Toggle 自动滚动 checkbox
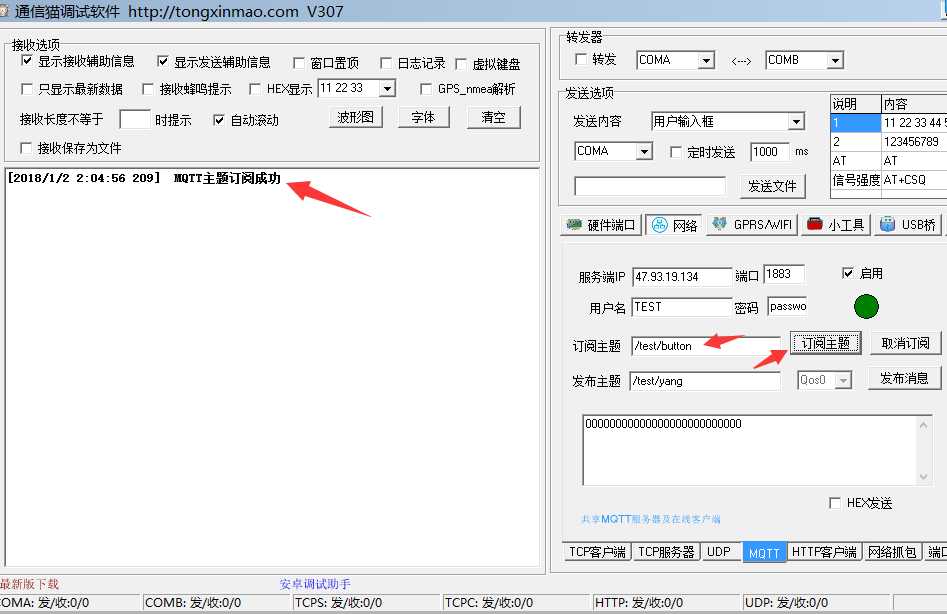This screenshot has height=614, width=947. (x=219, y=120)
